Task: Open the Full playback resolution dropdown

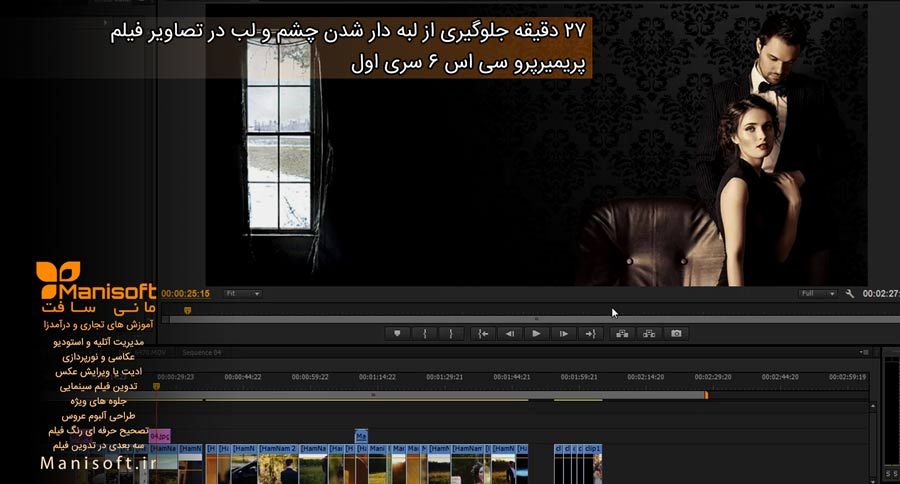Action: [x=817, y=293]
